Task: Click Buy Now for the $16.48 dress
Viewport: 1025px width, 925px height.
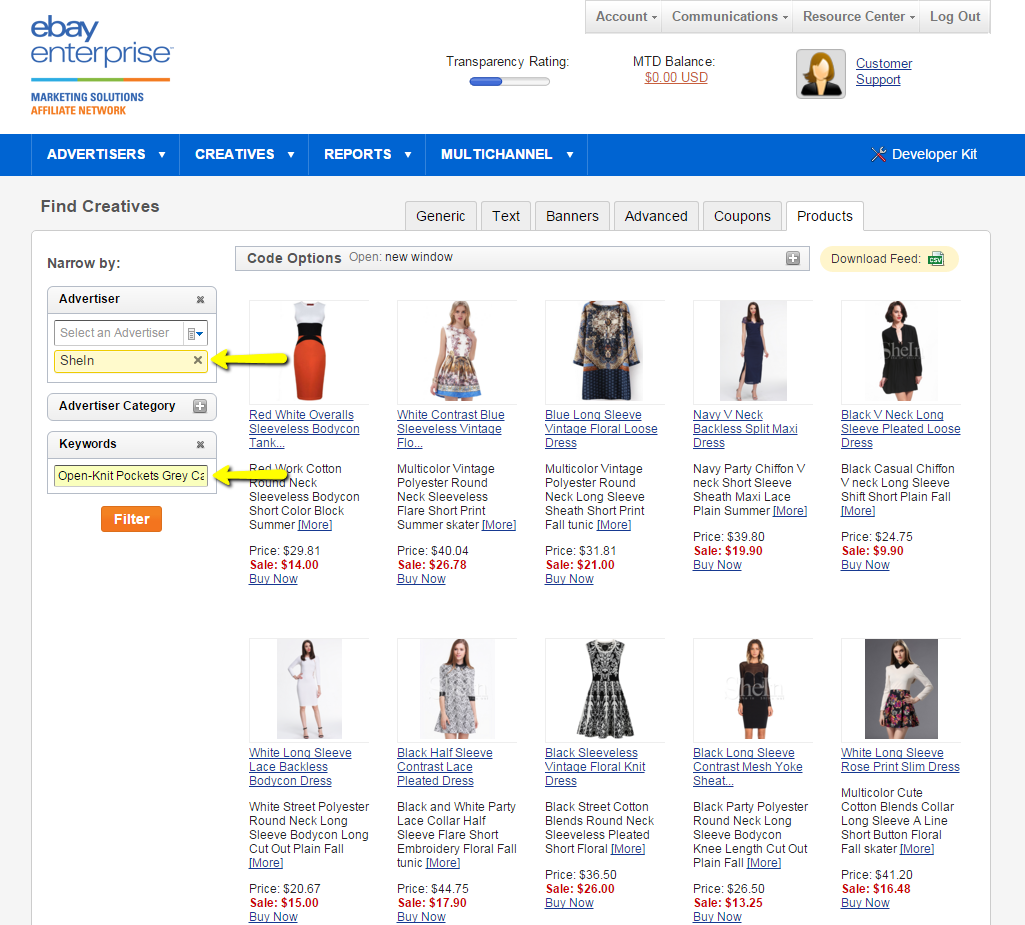Action: 865,903
